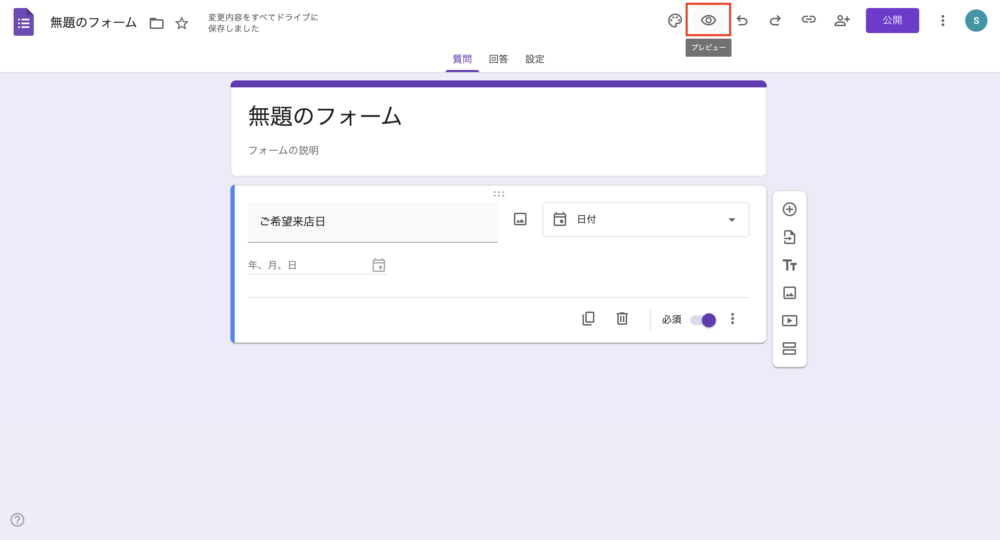Open the 日付 question type dropdown
Screen dimensions: 1000x540
coord(645,219)
